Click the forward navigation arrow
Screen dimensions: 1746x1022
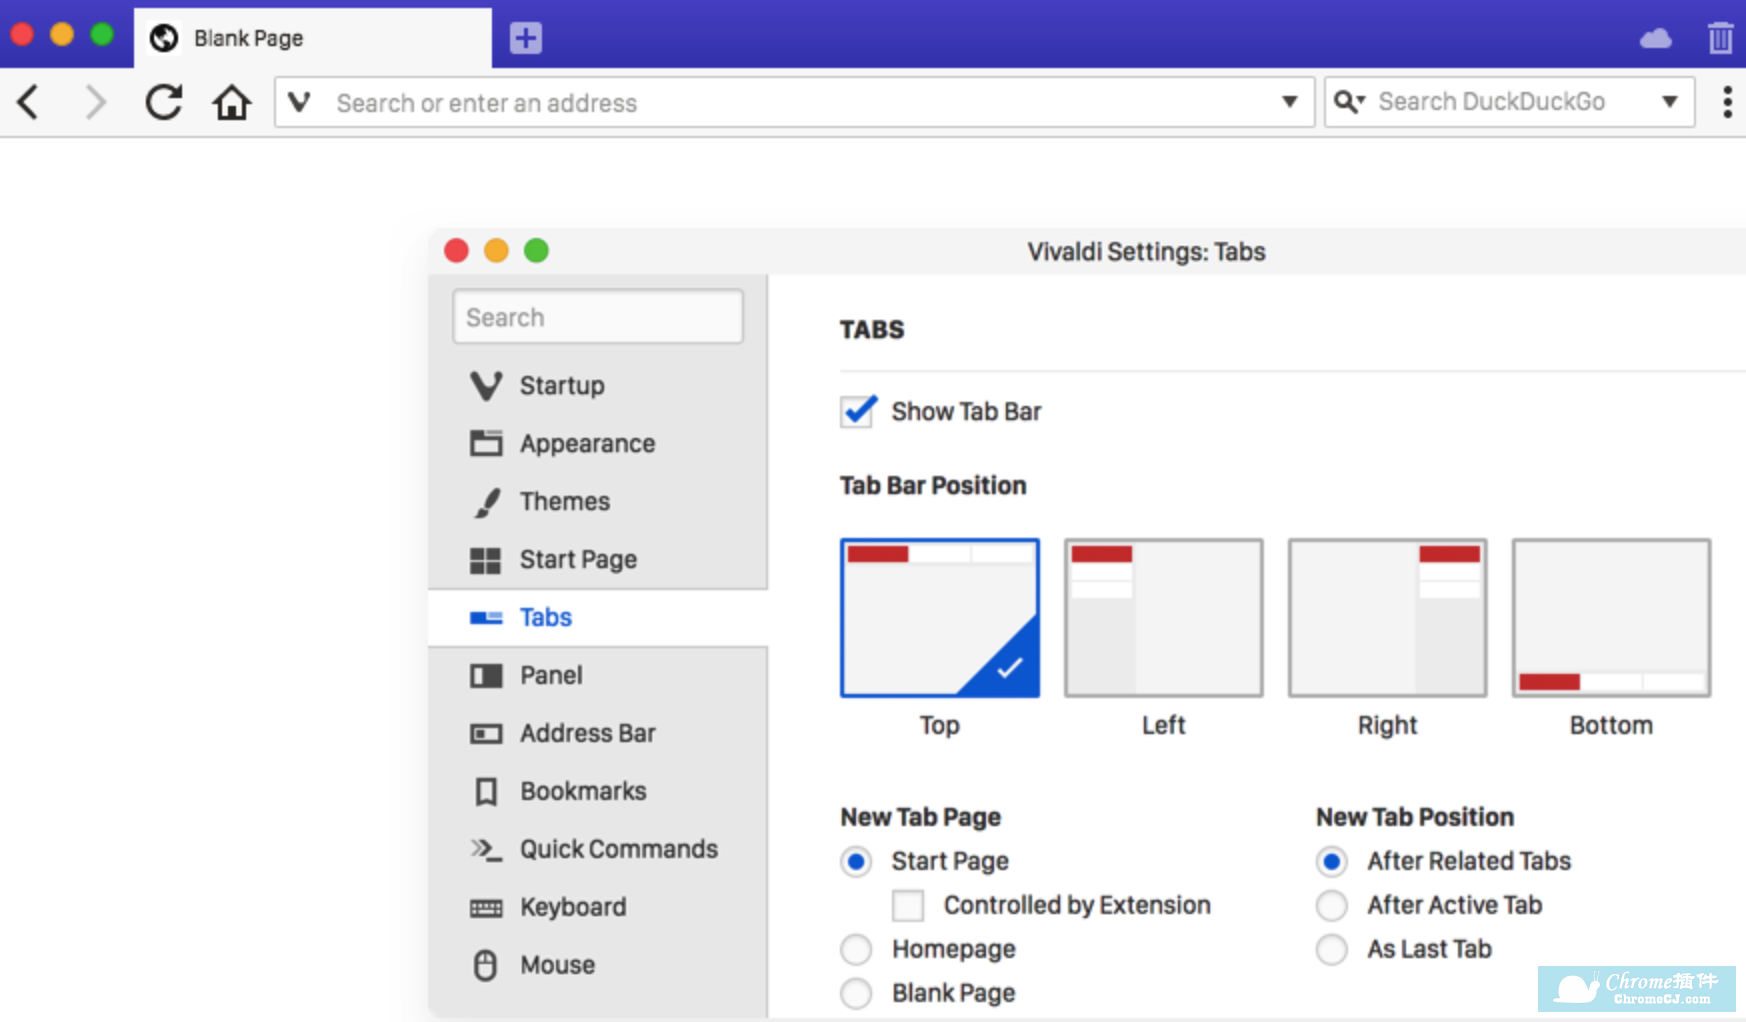point(95,102)
